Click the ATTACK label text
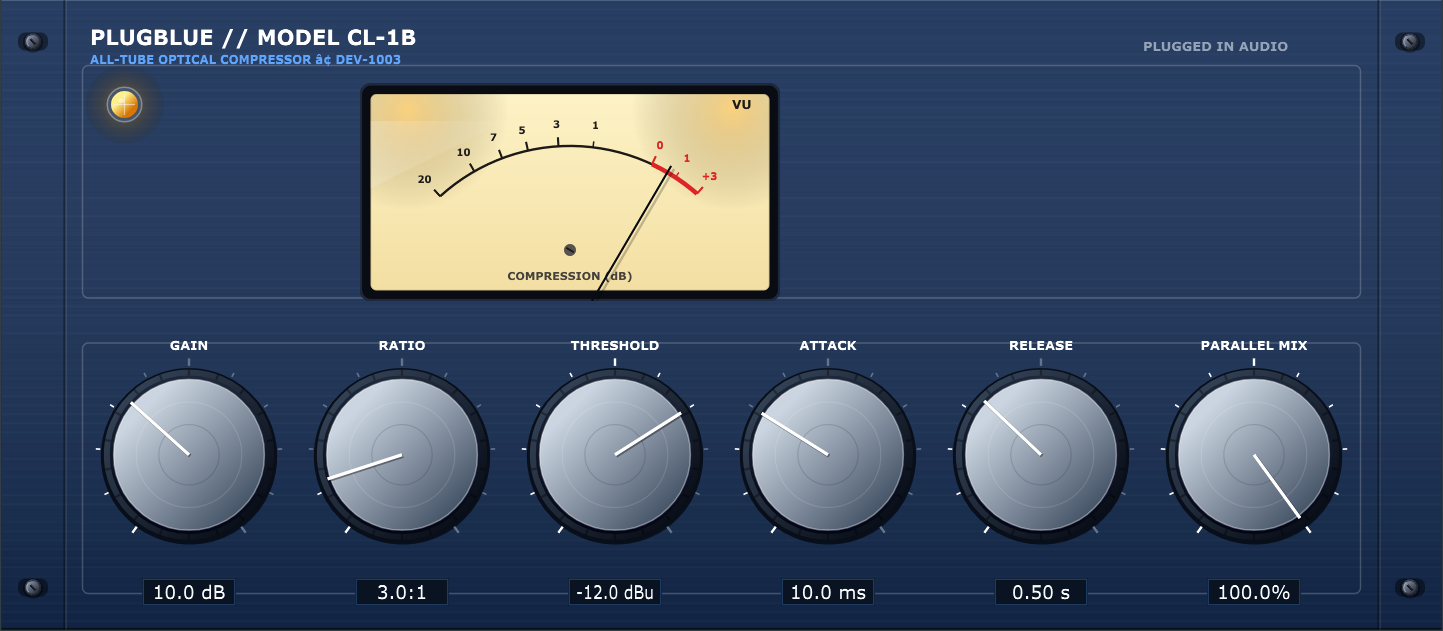This screenshot has height=631, width=1443. [x=828, y=345]
